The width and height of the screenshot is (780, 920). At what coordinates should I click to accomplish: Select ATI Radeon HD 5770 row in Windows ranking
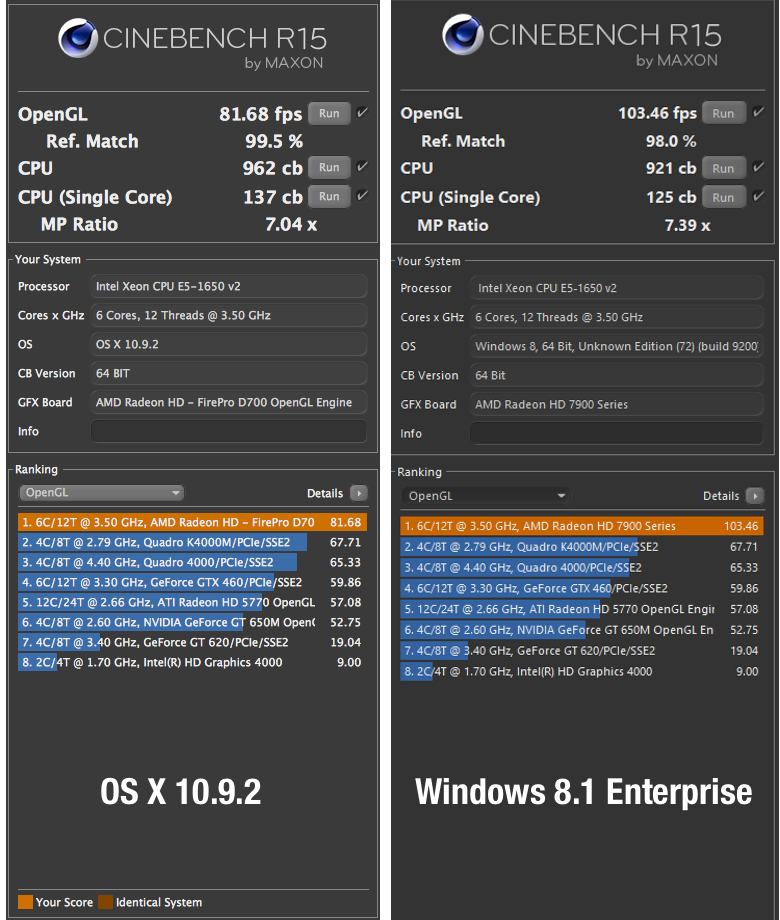tap(582, 609)
